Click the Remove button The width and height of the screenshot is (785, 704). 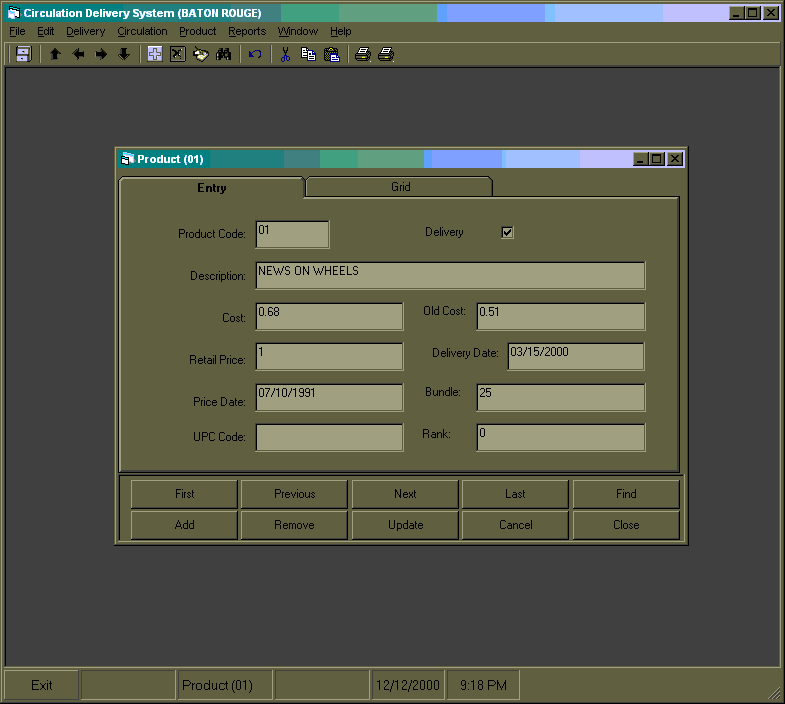click(x=294, y=525)
